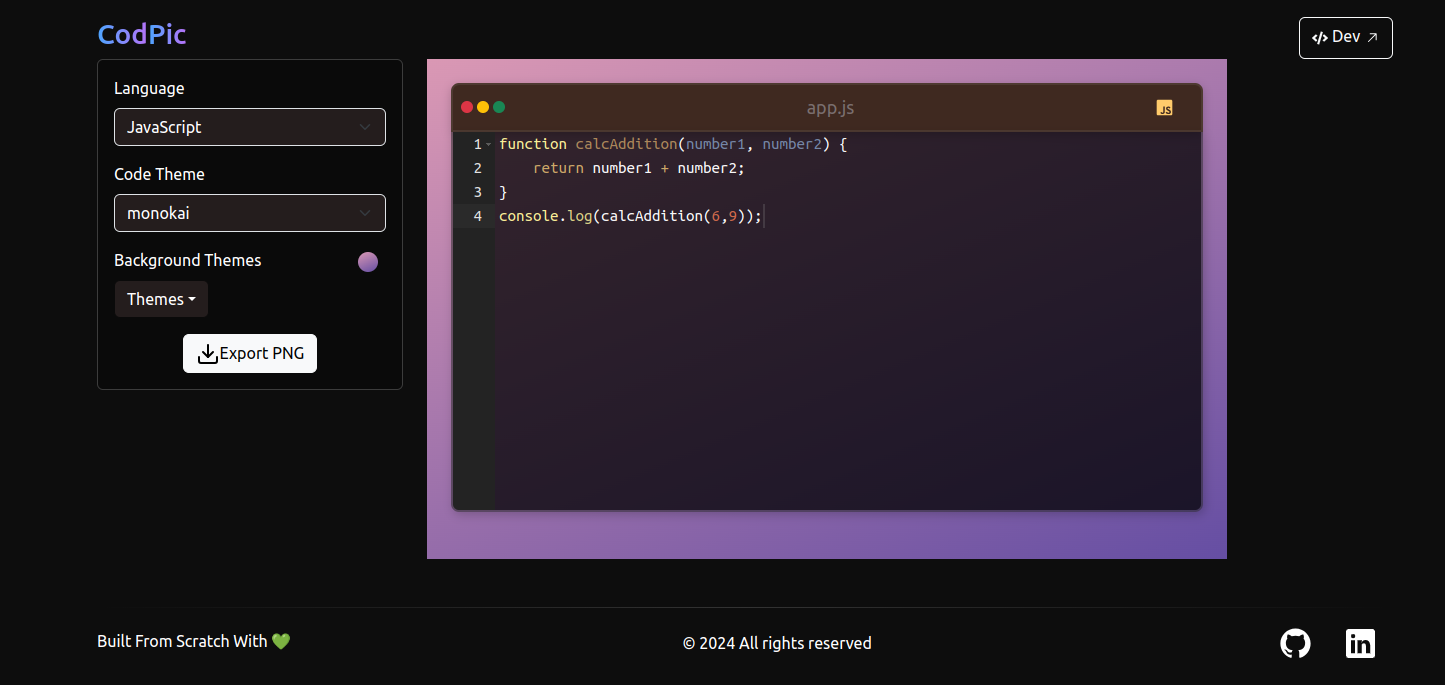Pick the purple background color swatch

[368, 262]
